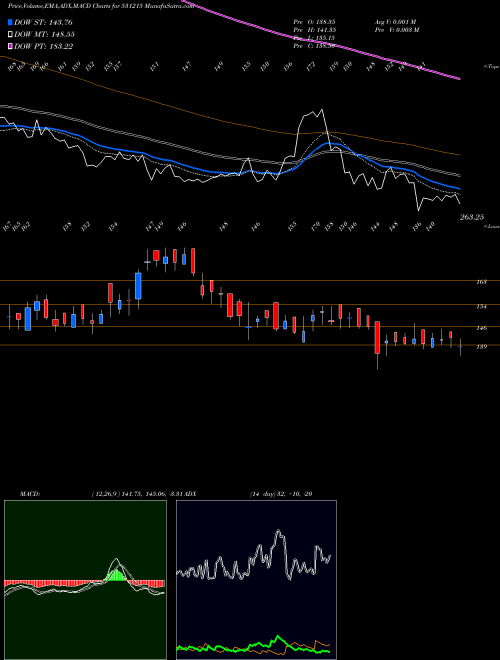This screenshot has width=500, height=660.
Task: Click the chart title for 531215 MunafaSutra.com
Action: pos(101,6)
